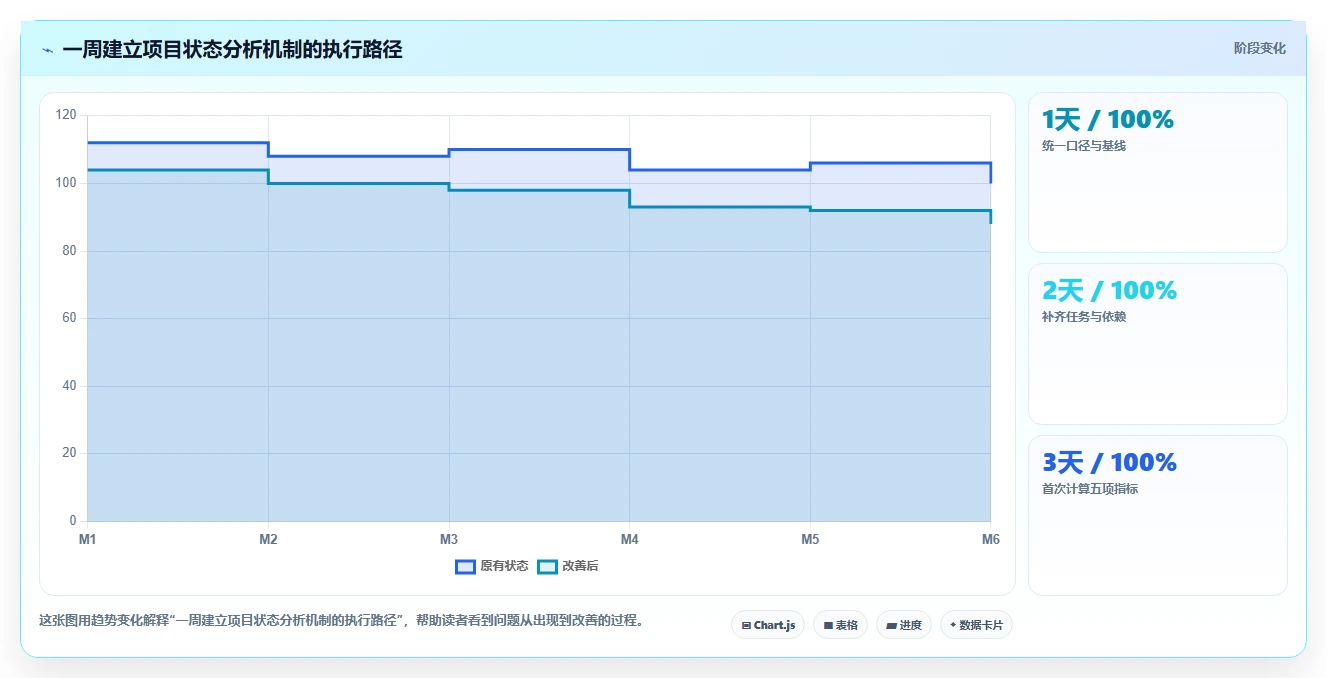This screenshot has width=1327, height=678.
Task: Click the 80 y-axis value
Action: tap(69, 251)
